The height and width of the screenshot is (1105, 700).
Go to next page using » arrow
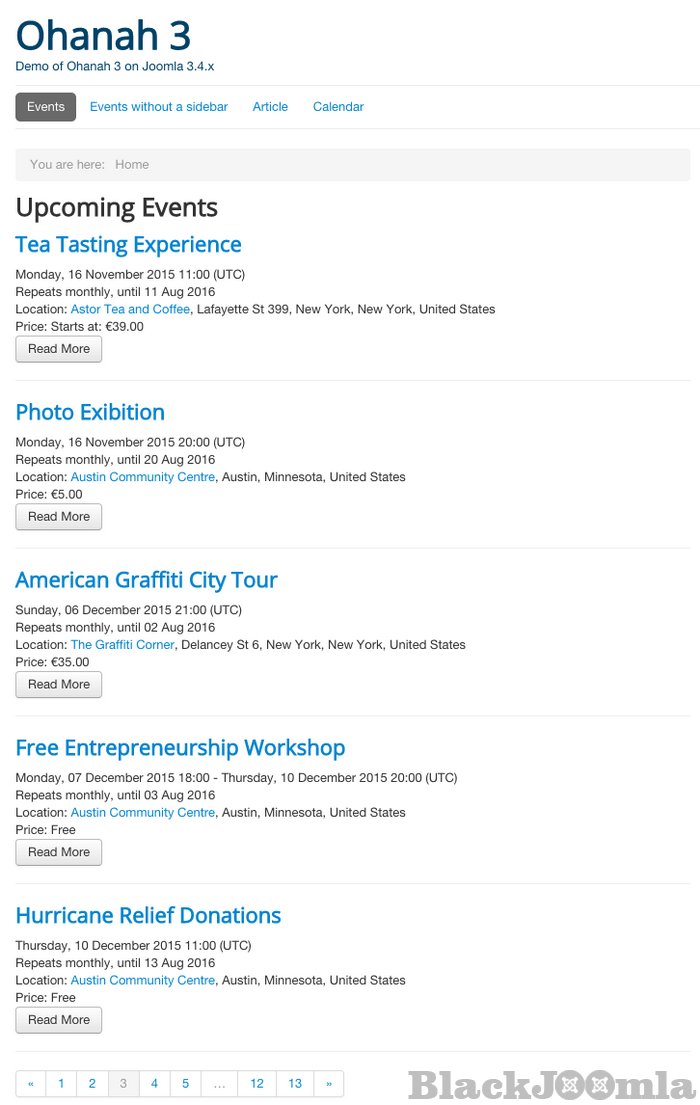[328, 1084]
